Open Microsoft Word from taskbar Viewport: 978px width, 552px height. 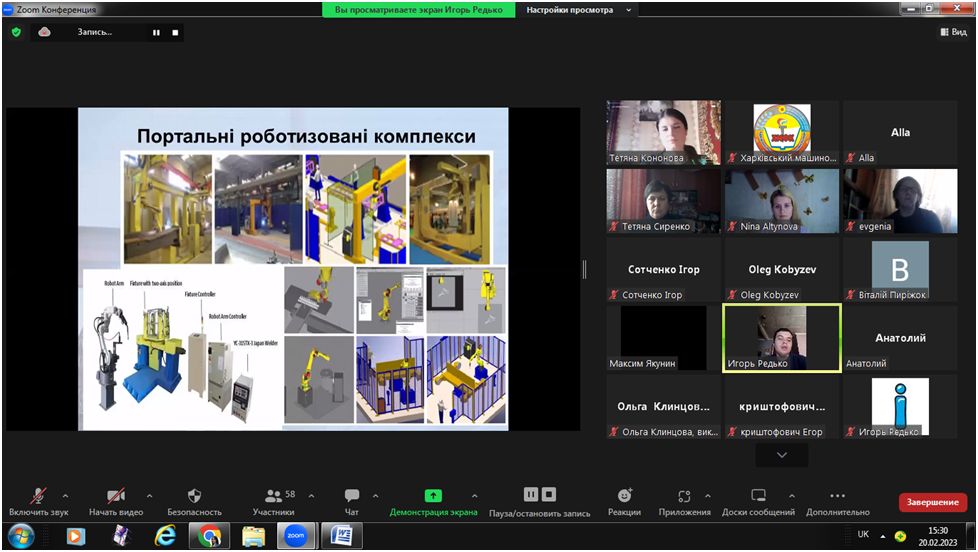[341, 536]
